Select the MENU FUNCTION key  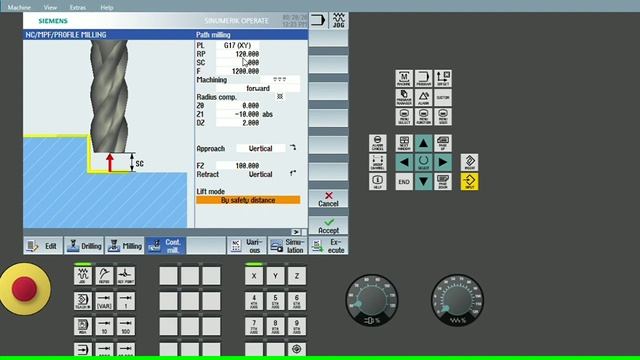tap(423, 116)
